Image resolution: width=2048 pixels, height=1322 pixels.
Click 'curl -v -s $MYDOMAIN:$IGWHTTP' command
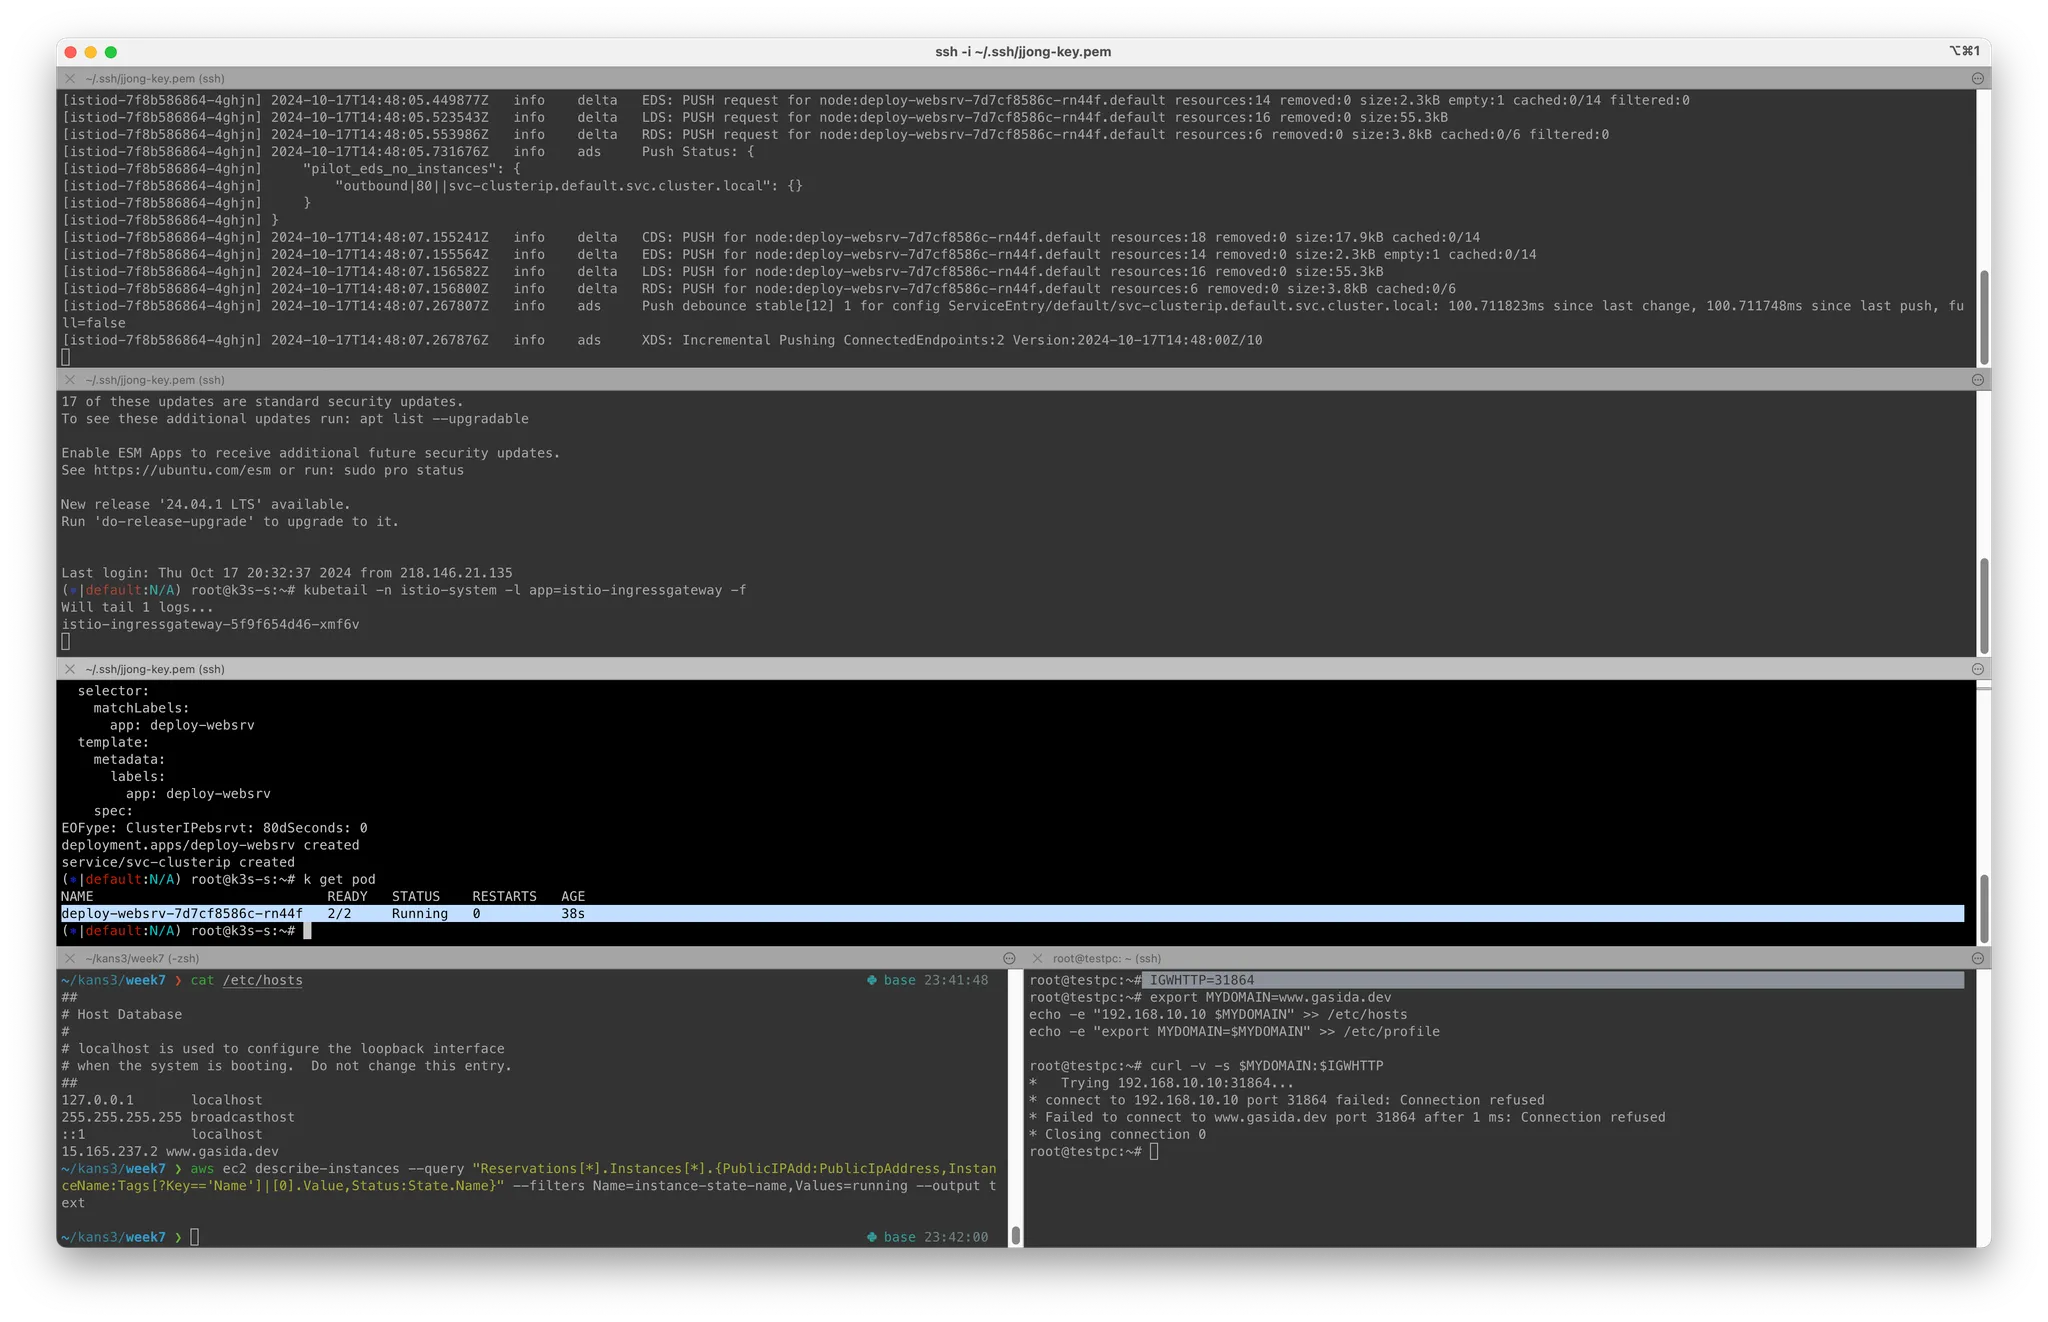[x=1266, y=1066]
